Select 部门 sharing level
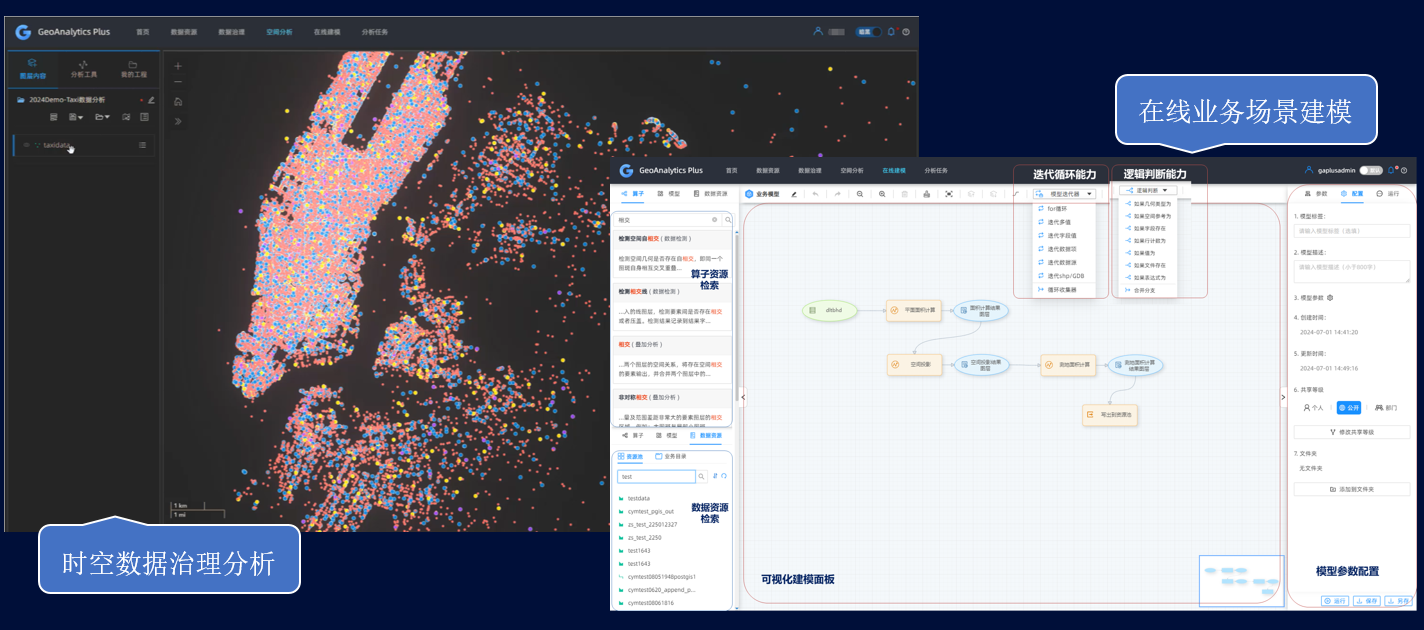Viewport: 1424px width, 630px height. pyautogui.click(x=1386, y=408)
